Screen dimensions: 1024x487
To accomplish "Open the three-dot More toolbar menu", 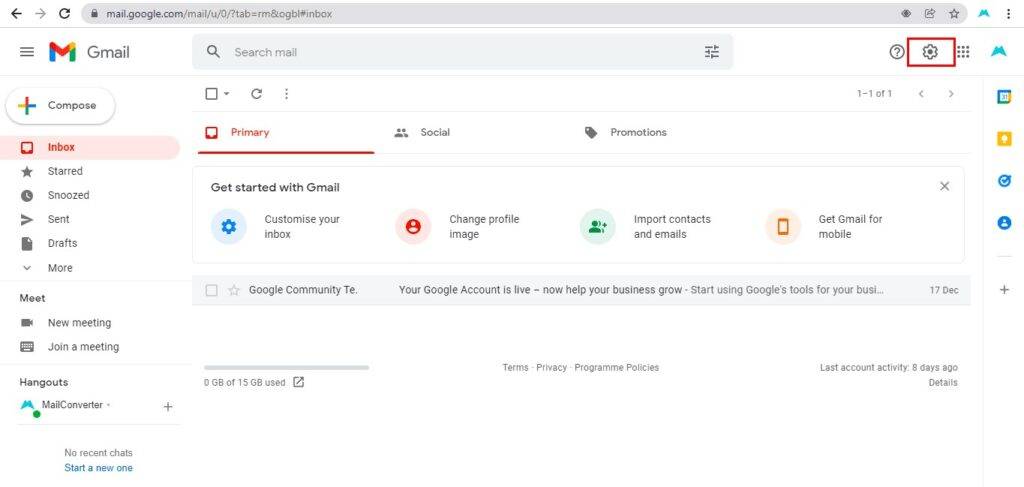I will pyautogui.click(x=286, y=94).
